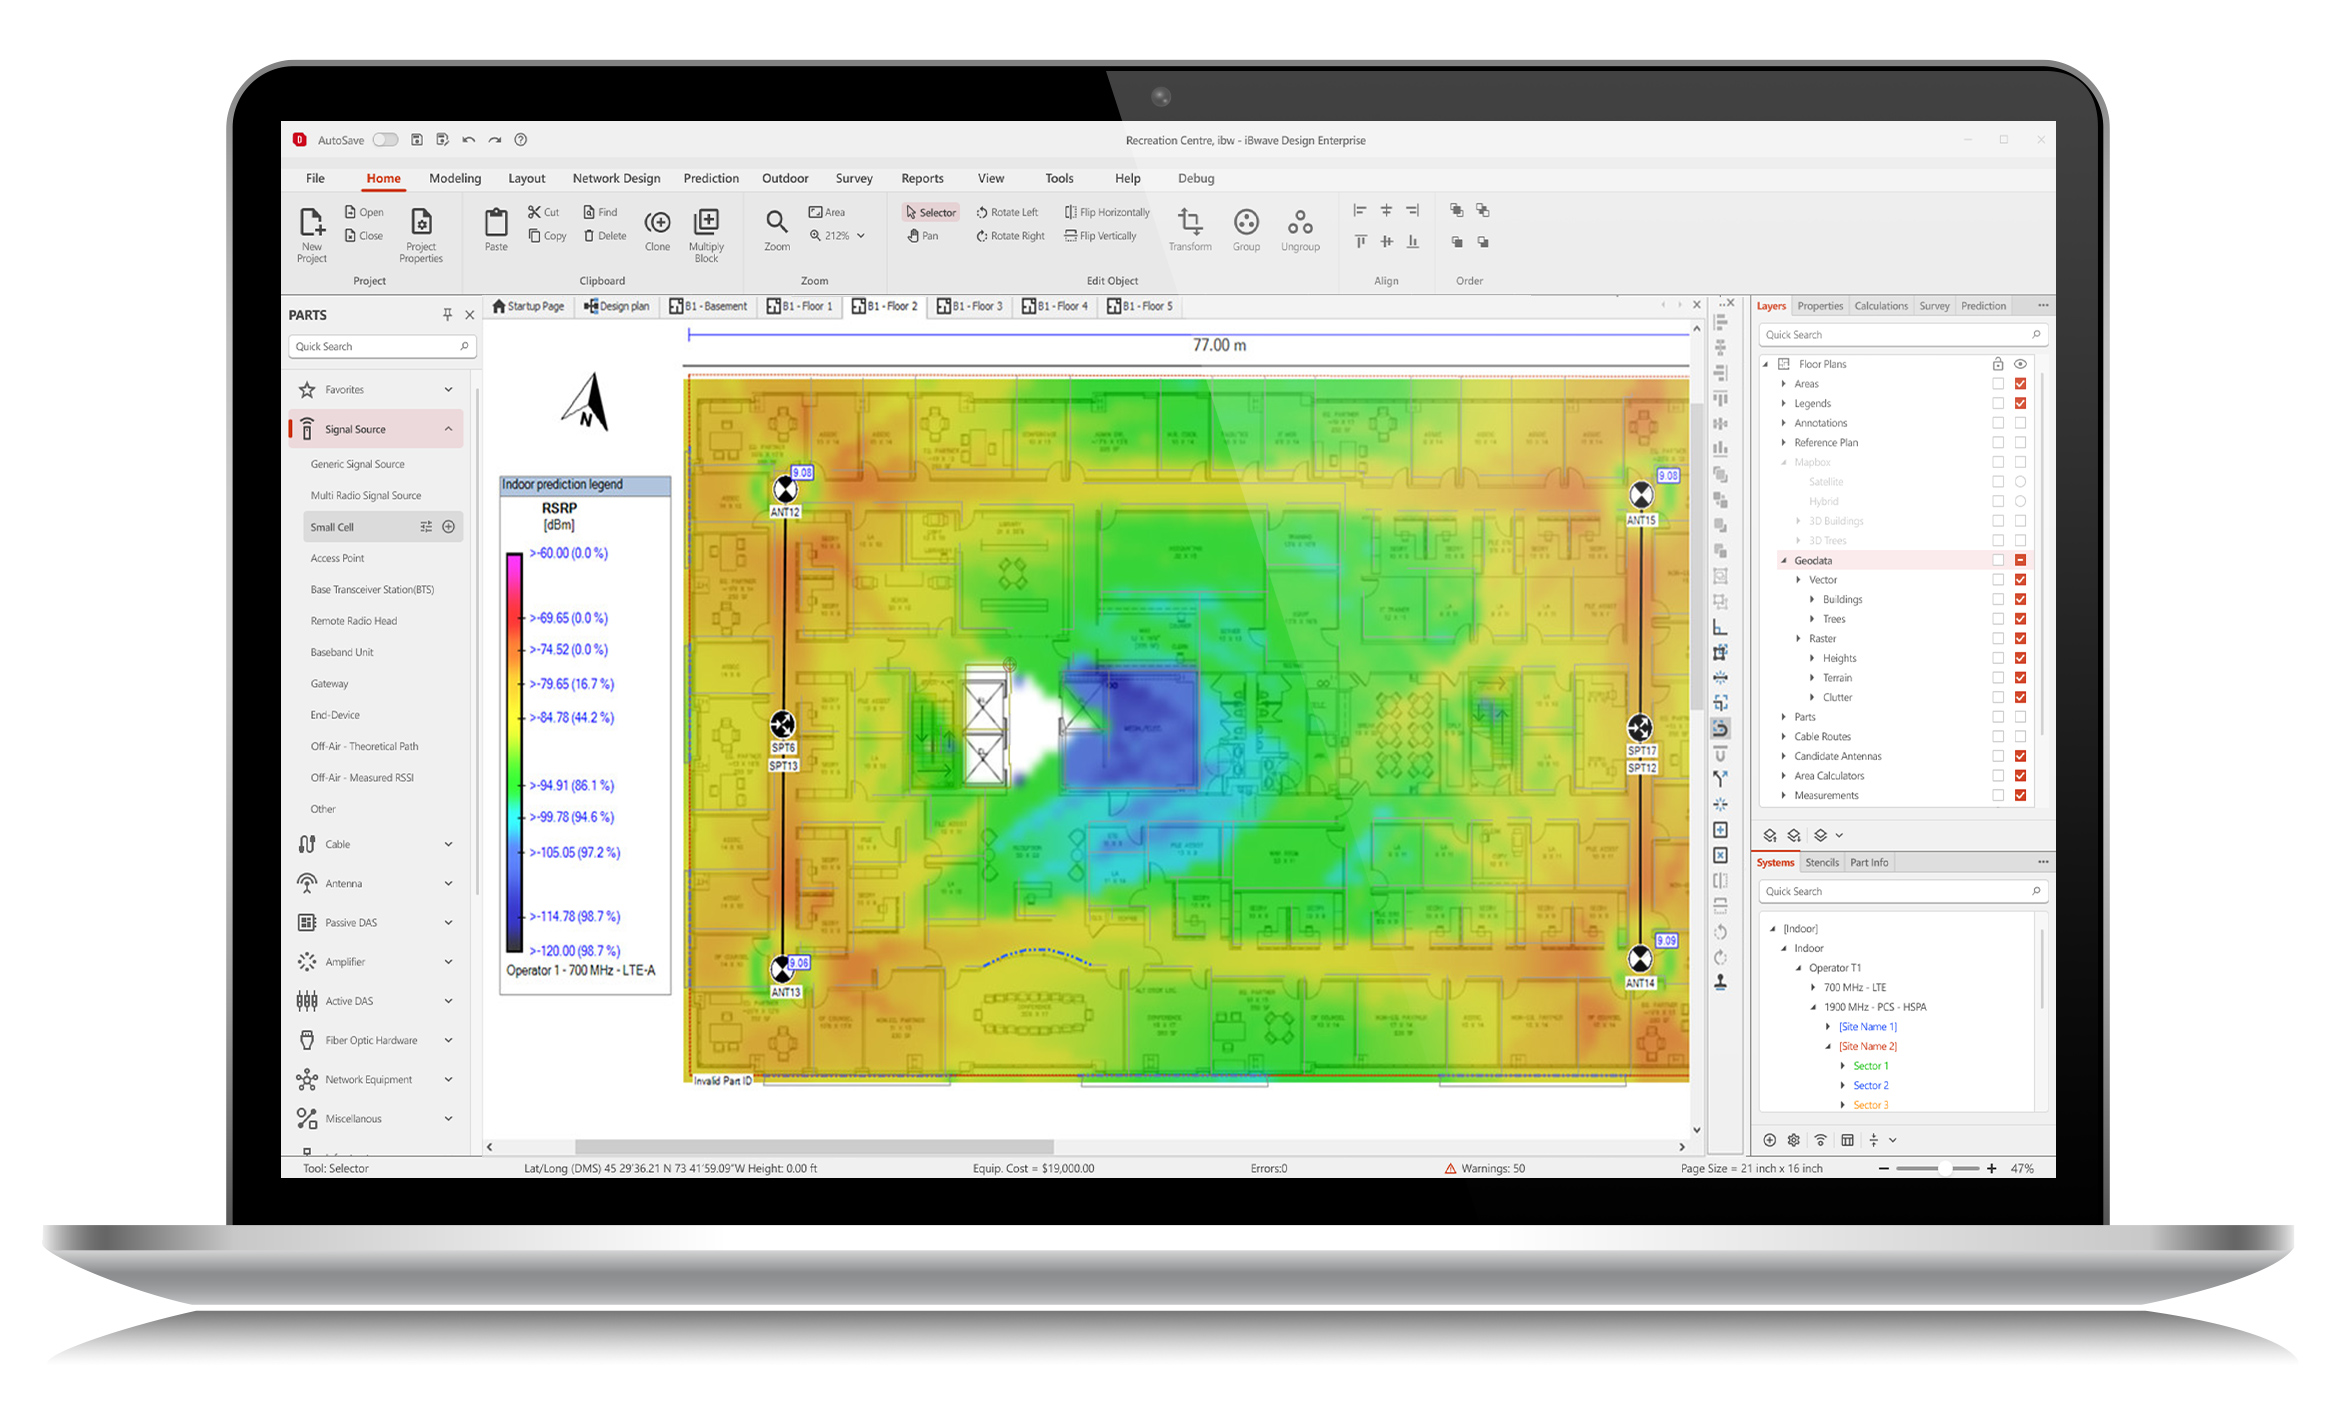Select Access Point in the parts list
Image resolution: width=2341 pixels, height=1424 pixels.
tap(338, 558)
